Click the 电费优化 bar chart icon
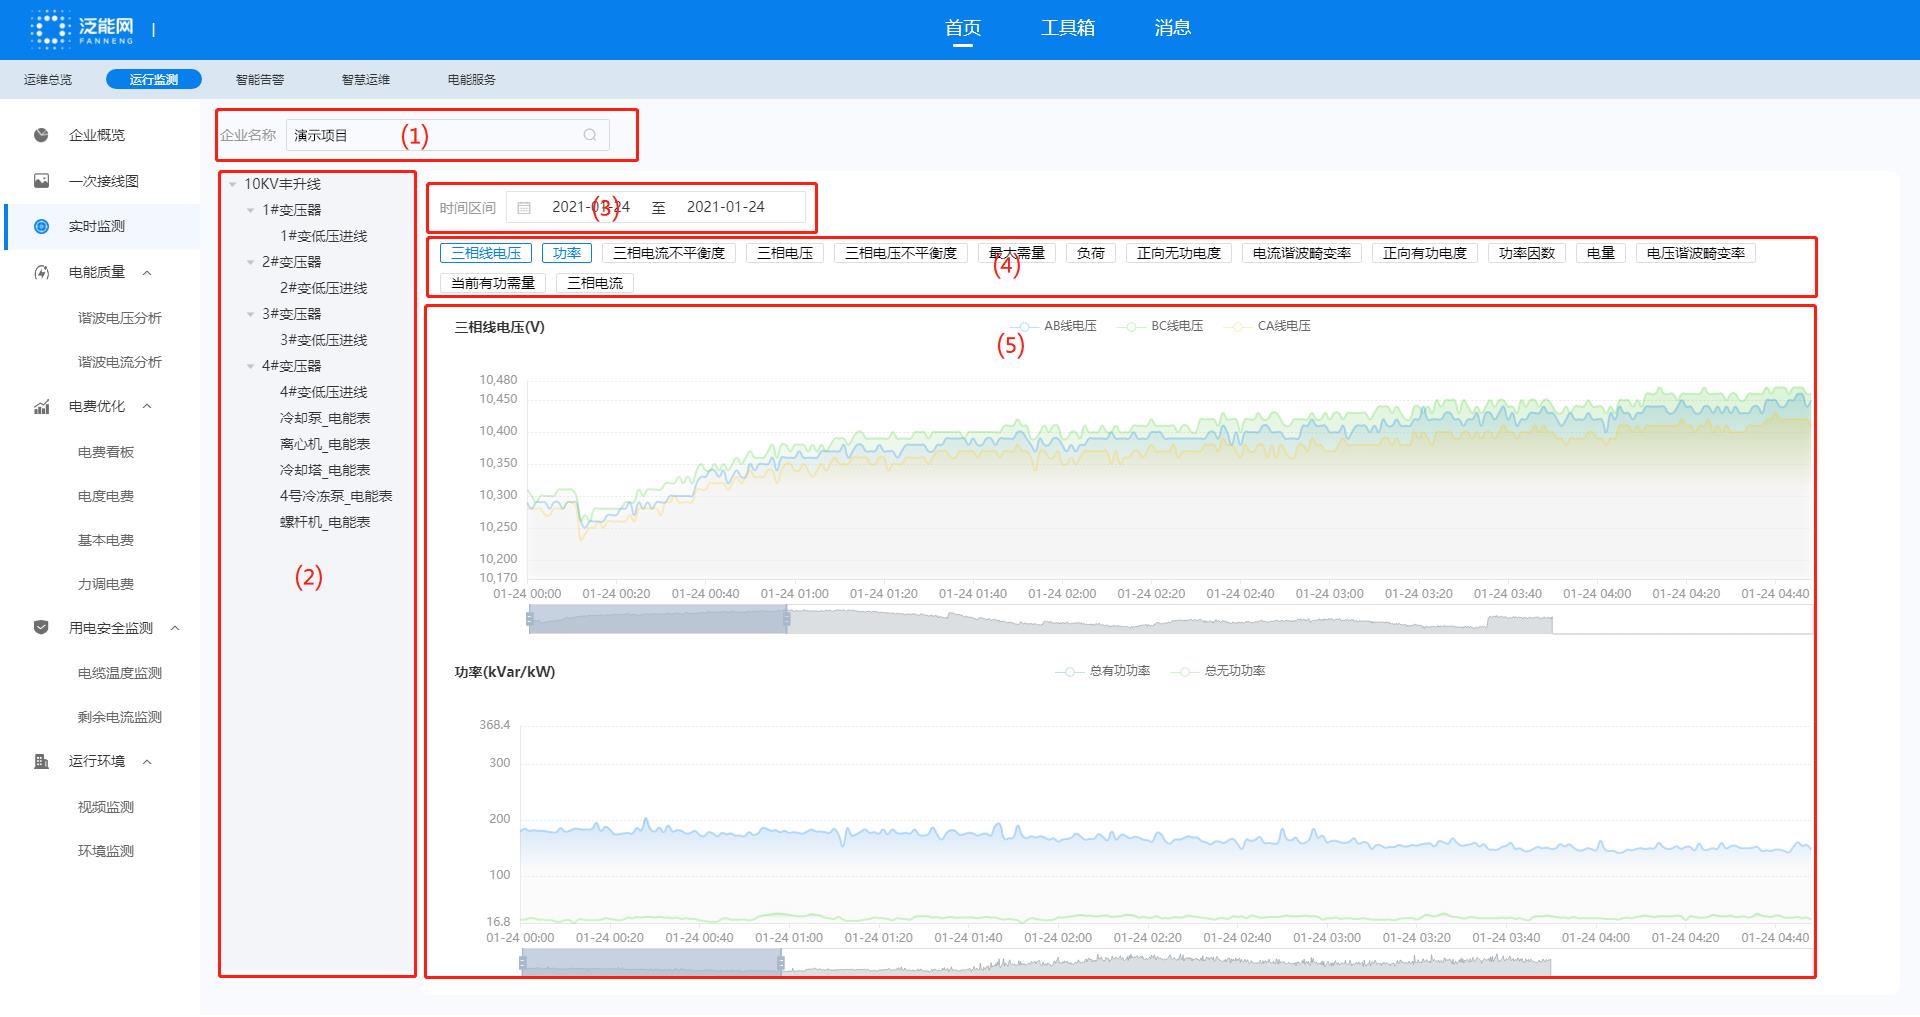The image size is (1920, 1017). click(x=41, y=406)
